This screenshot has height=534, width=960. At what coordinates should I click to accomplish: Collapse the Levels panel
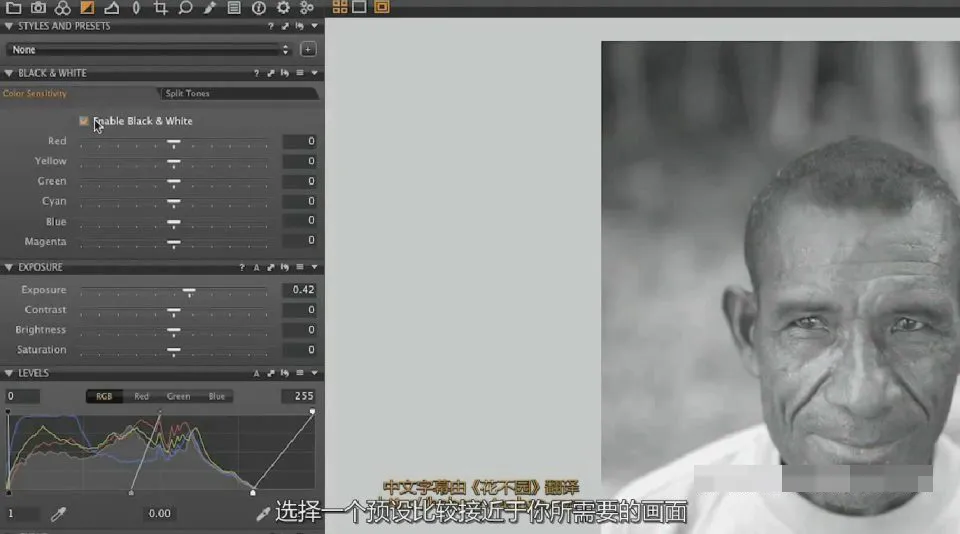click(x=9, y=373)
